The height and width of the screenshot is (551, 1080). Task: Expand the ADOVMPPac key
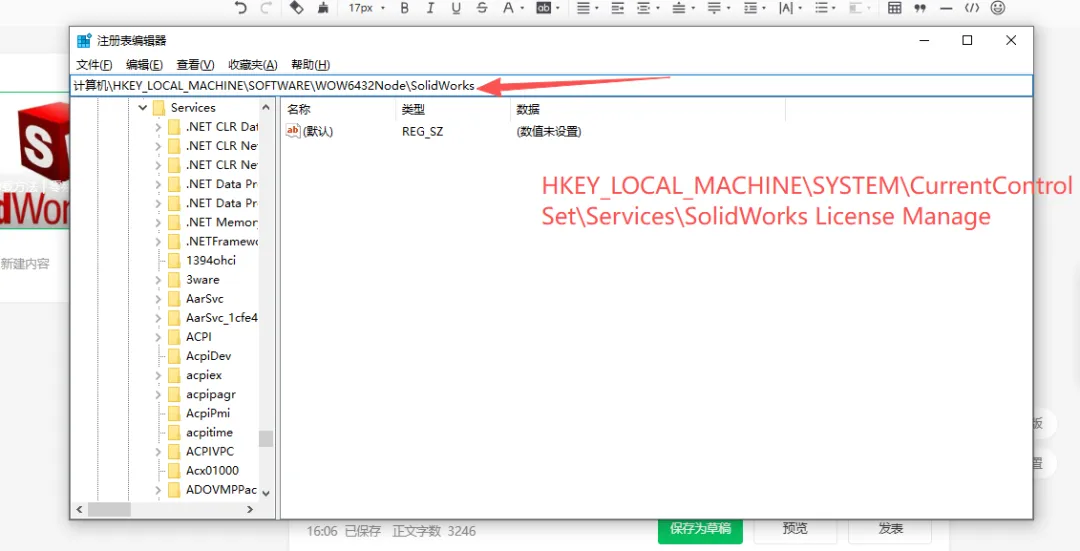(x=158, y=490)
